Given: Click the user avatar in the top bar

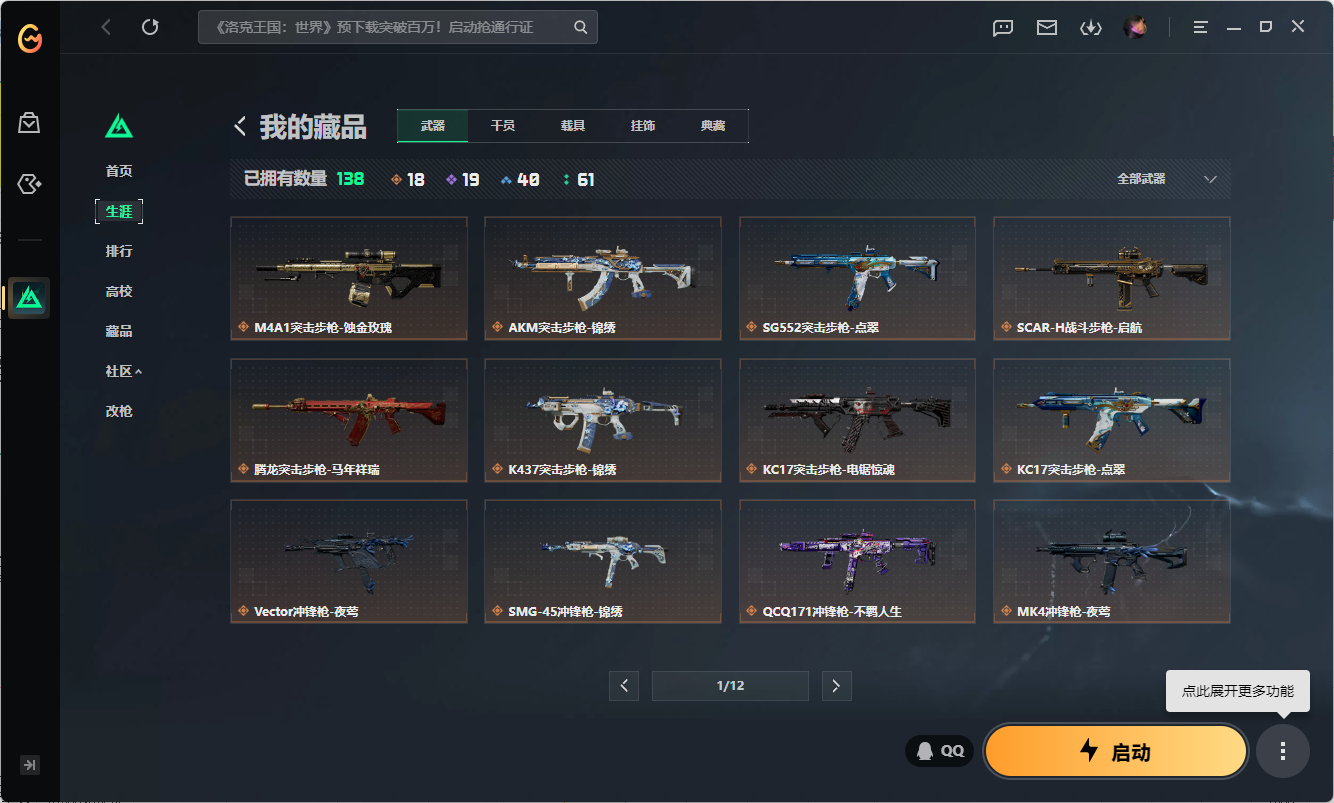Looking at the screenshot, I should (1135, 27).
